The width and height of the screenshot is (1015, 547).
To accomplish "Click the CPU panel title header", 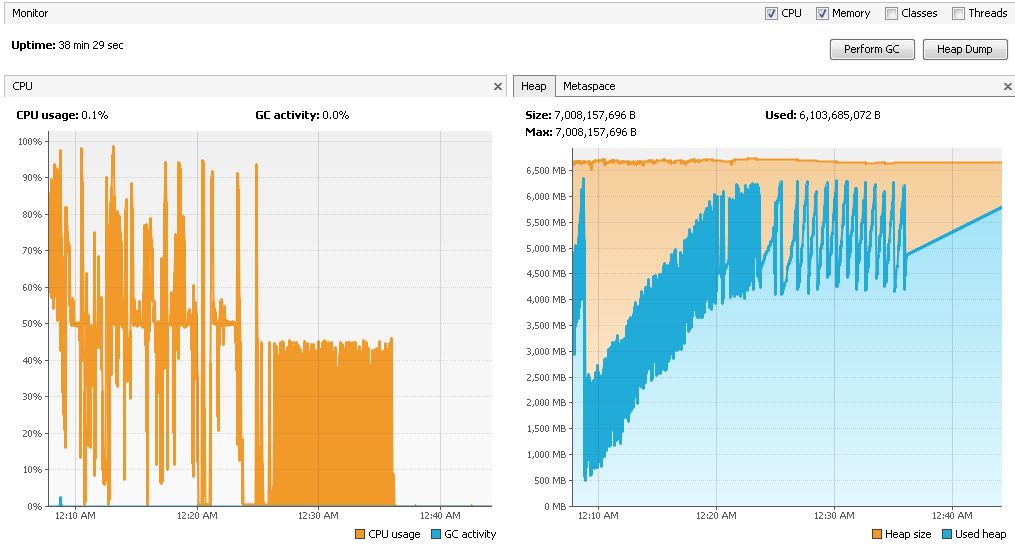I will (23, 87).
